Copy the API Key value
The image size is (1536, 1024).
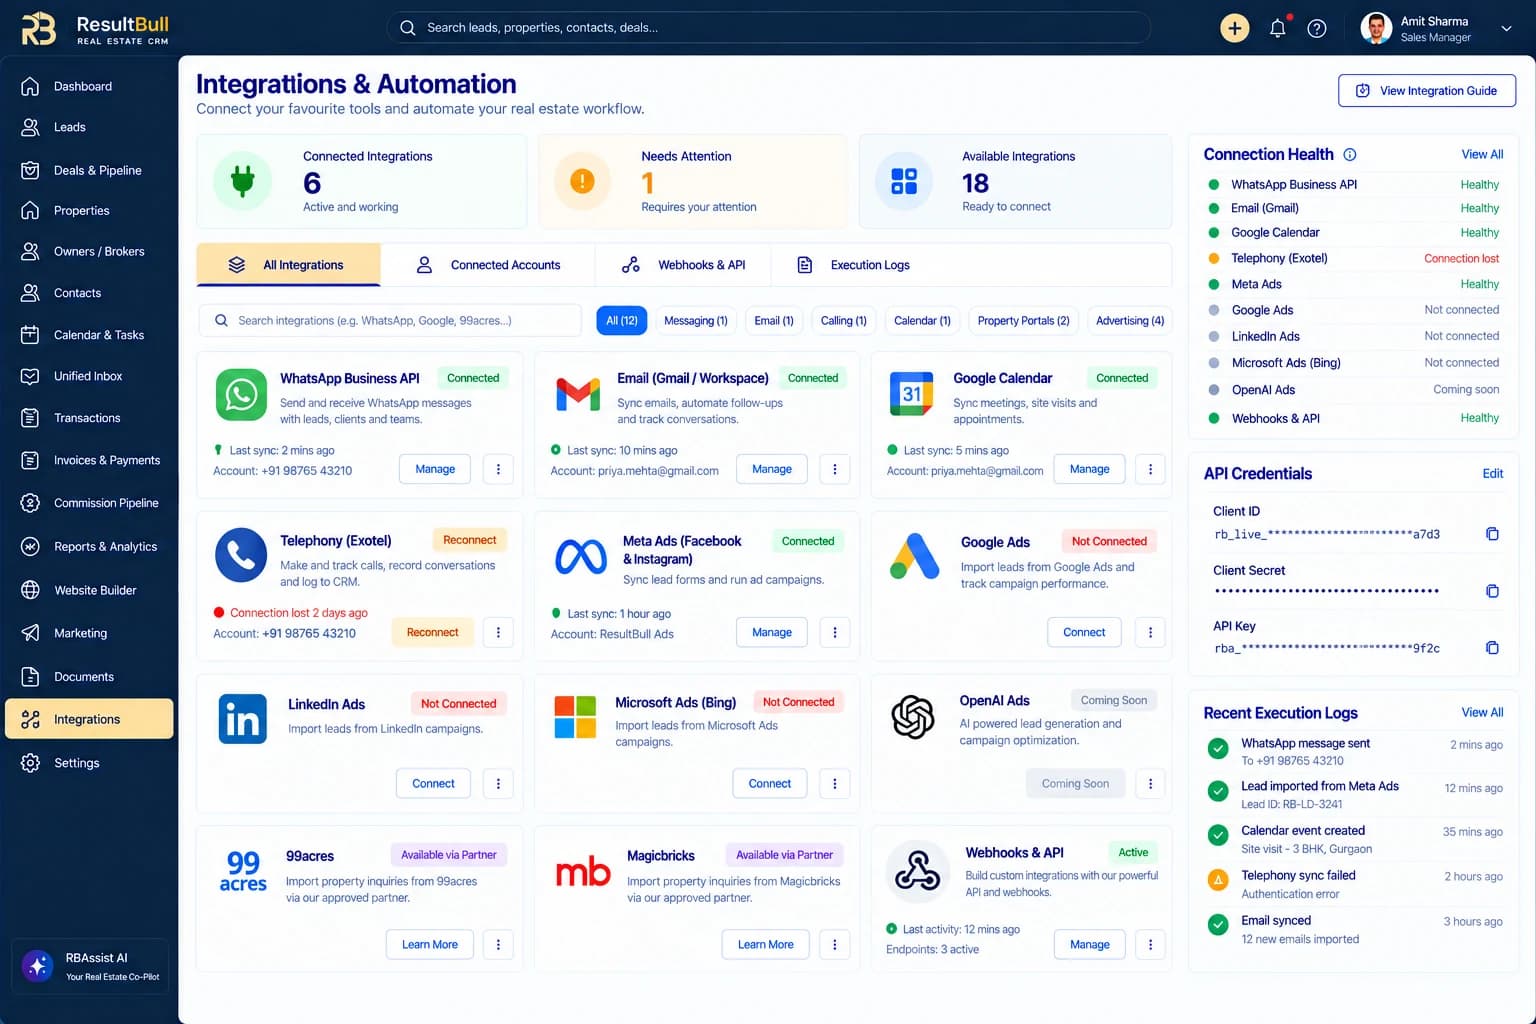1492,648
